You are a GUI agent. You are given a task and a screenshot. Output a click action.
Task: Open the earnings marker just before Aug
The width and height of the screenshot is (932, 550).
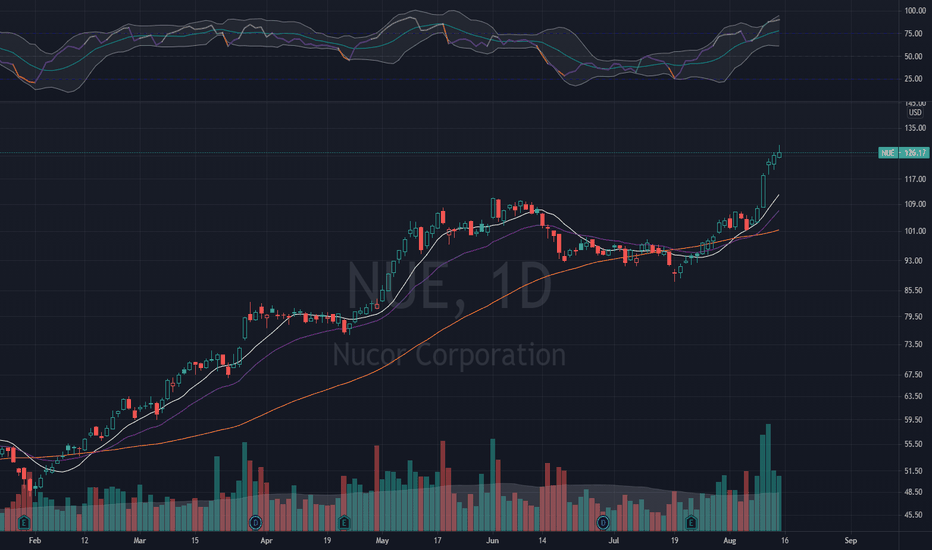[691, 523]
